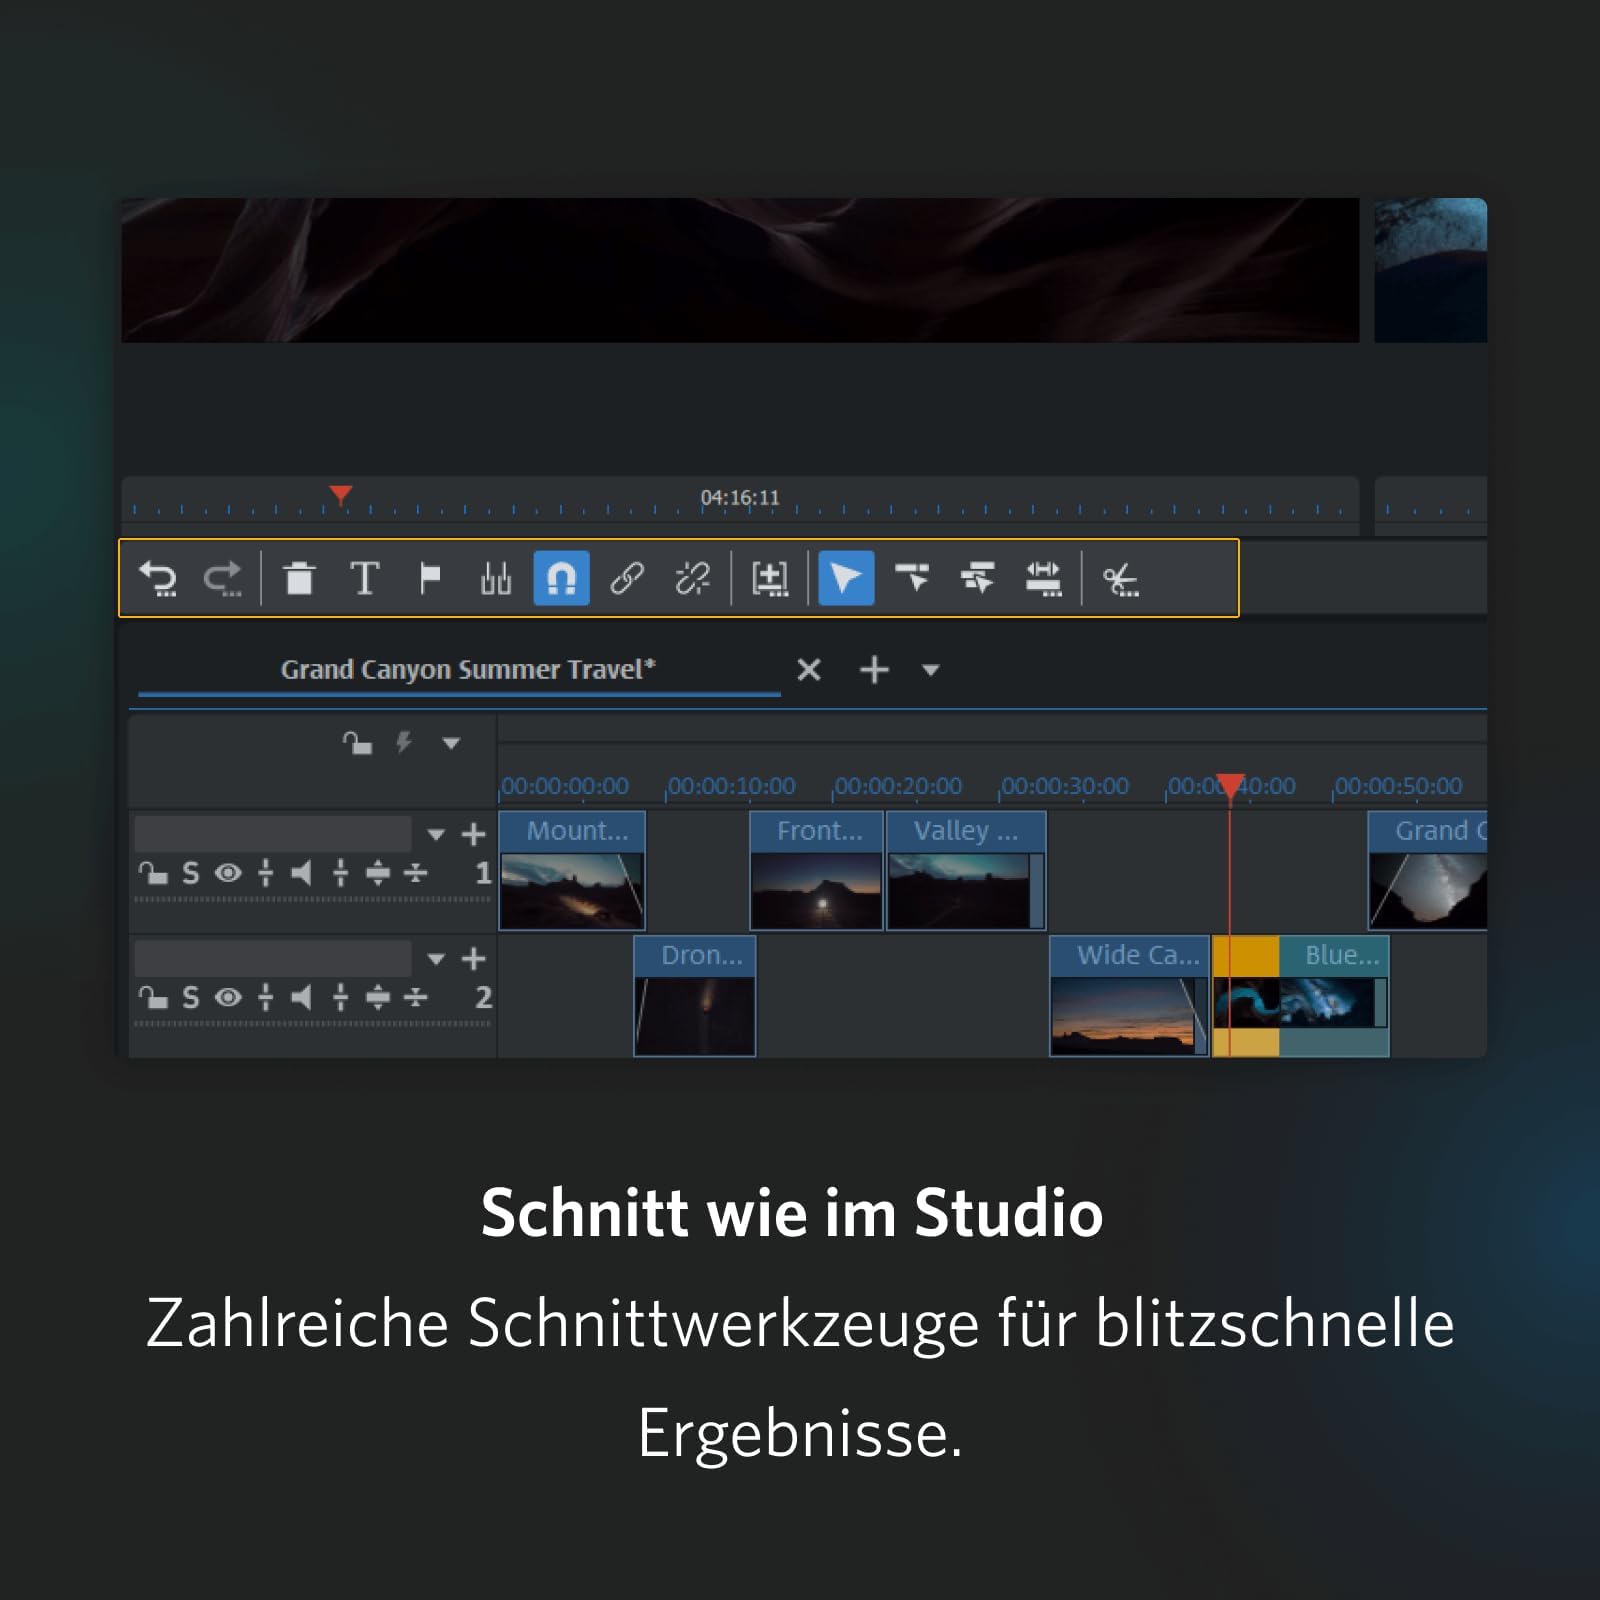Click 00:00:20:00 on the timeline ruler

point(898,786)
